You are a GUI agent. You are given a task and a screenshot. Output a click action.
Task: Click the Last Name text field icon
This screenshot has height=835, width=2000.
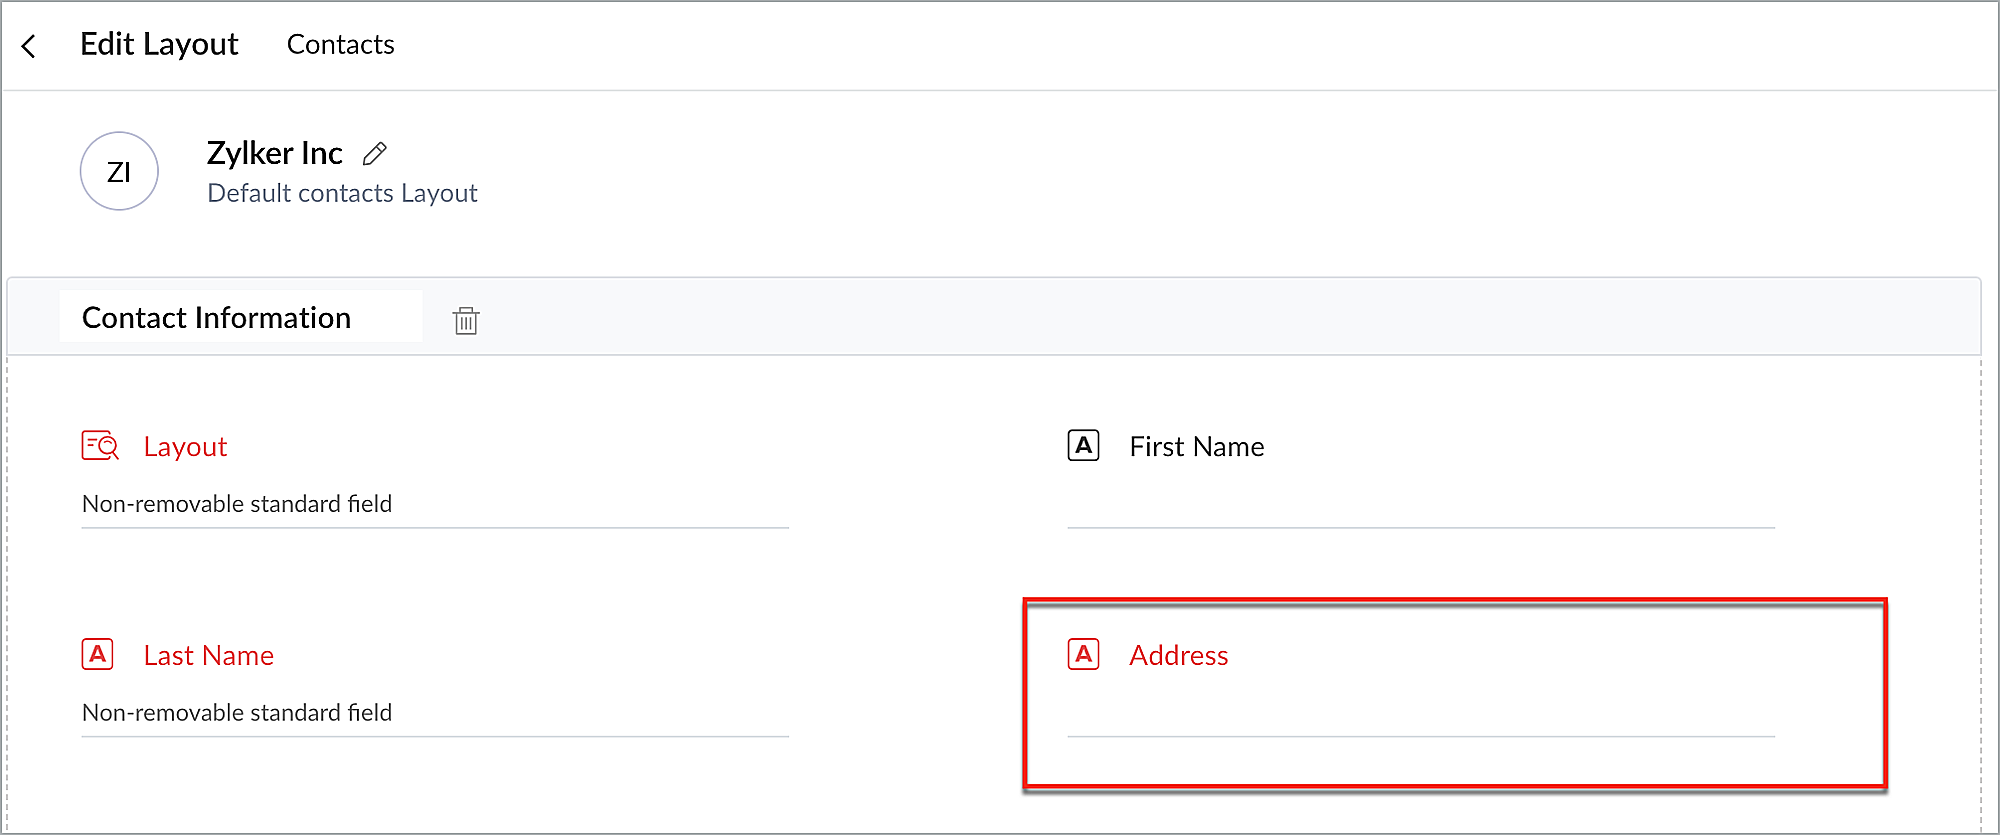[98, 654]
